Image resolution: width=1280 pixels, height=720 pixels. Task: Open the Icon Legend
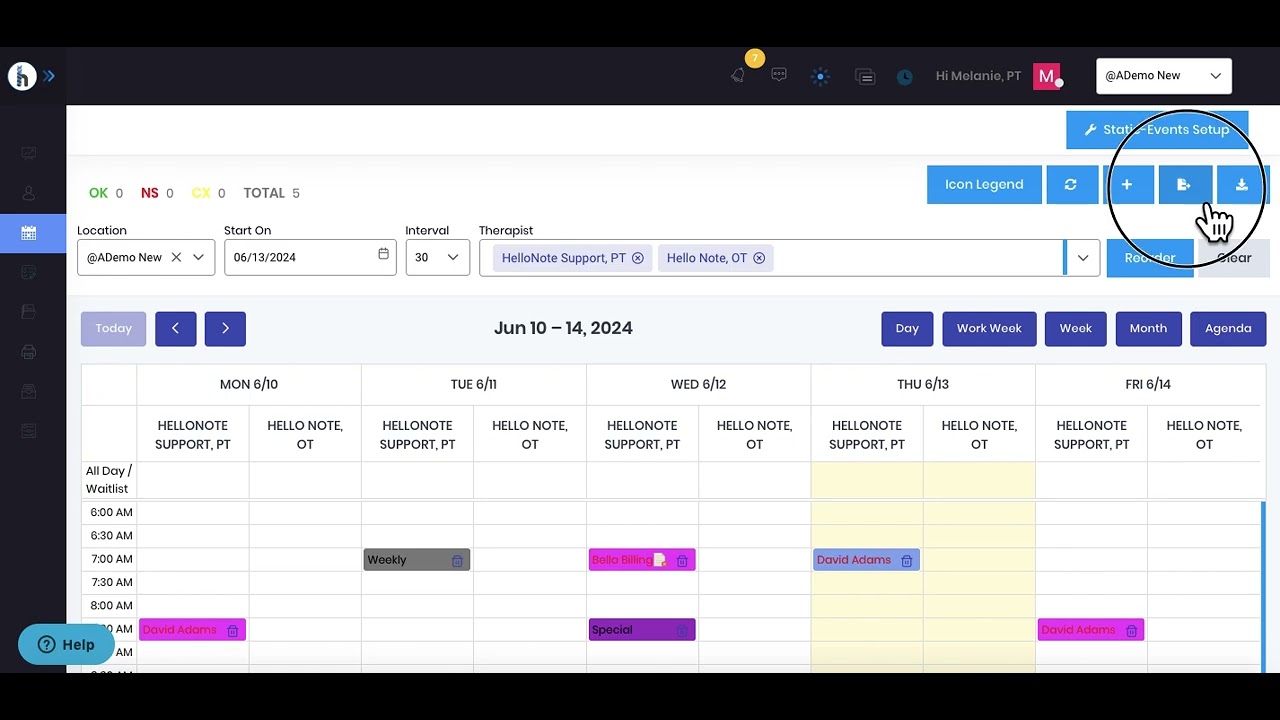coord(984,185)
